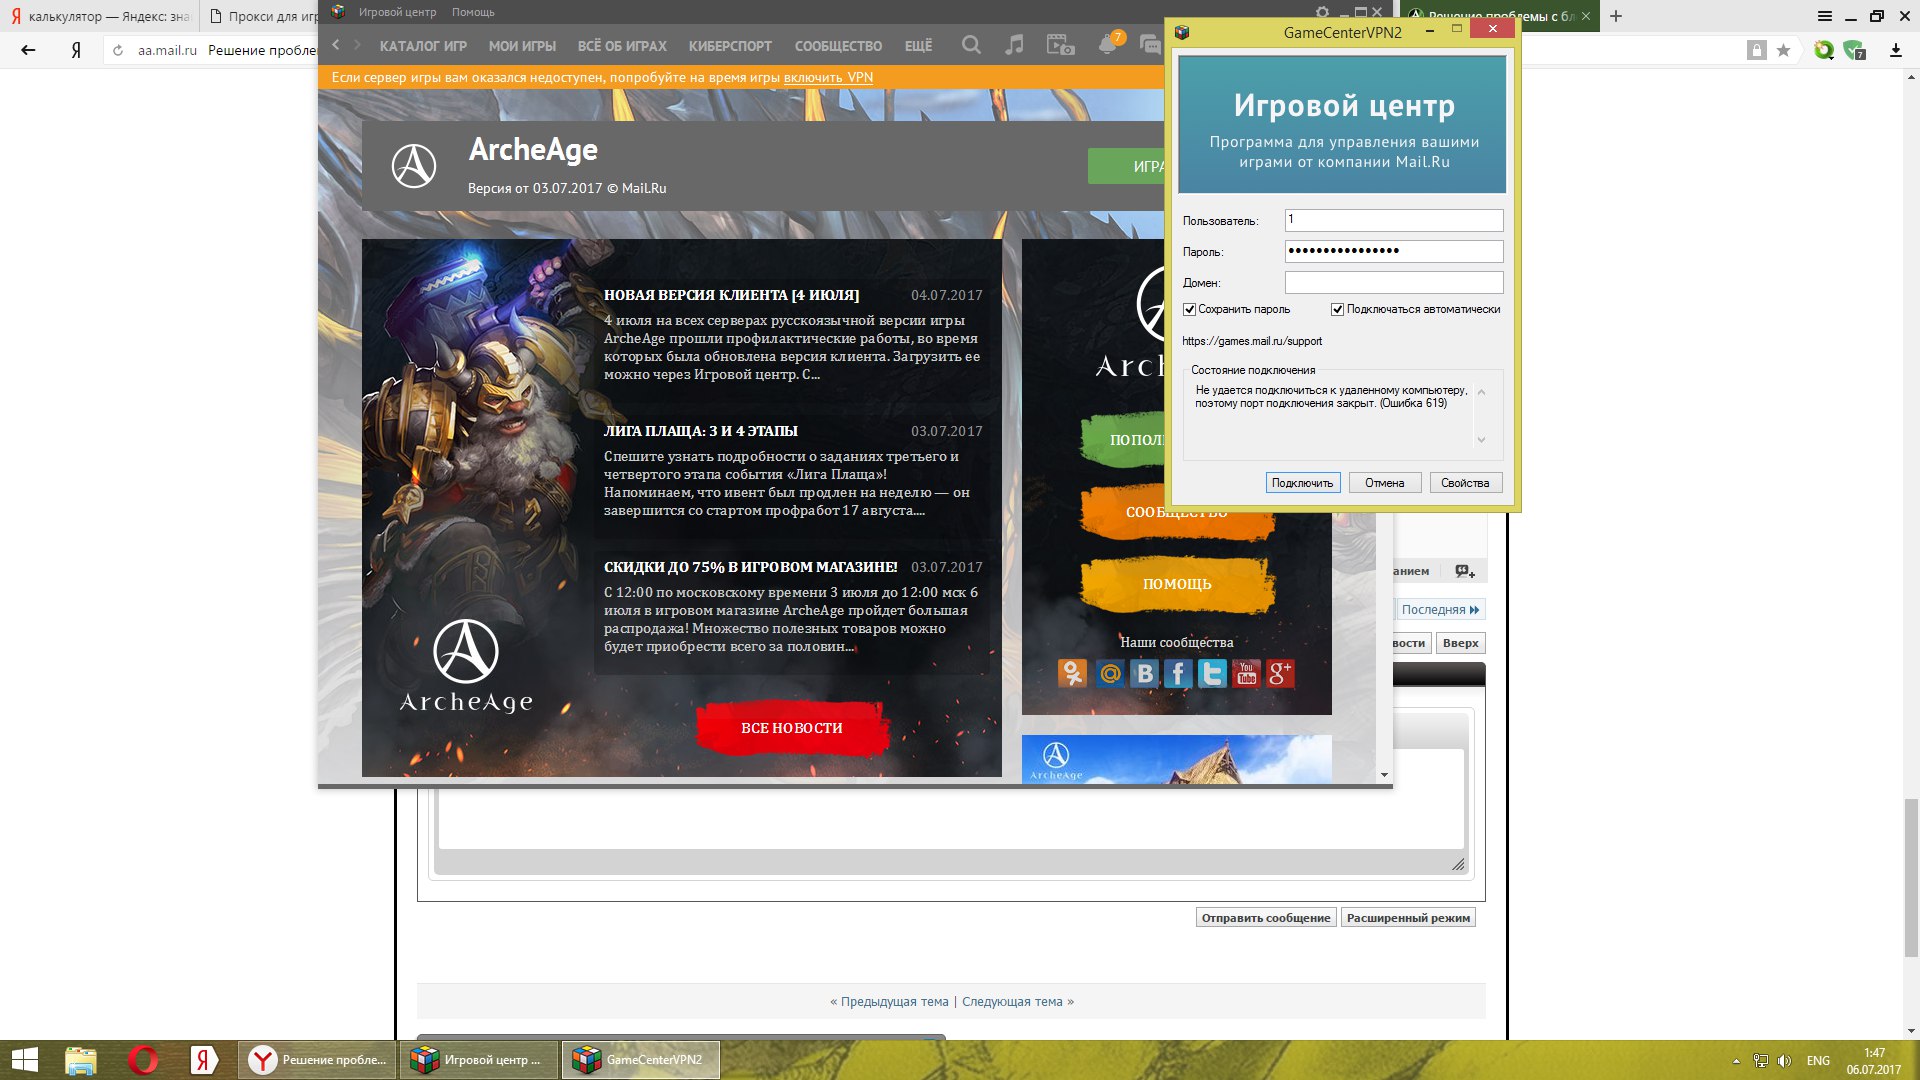This screenshot has width=1920, height=1080.
Task: Click the search magnifier in Game Center toolbar
Action: tap(971, 45)
